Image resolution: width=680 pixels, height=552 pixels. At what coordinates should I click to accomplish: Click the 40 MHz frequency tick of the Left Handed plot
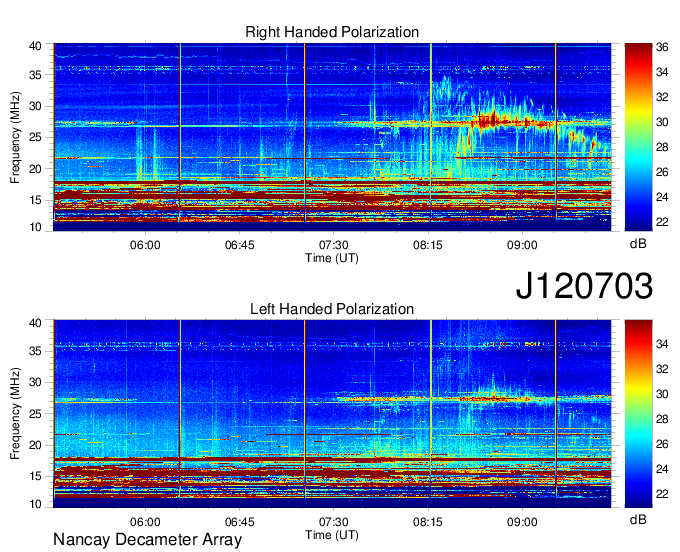(x=35, y=323)
